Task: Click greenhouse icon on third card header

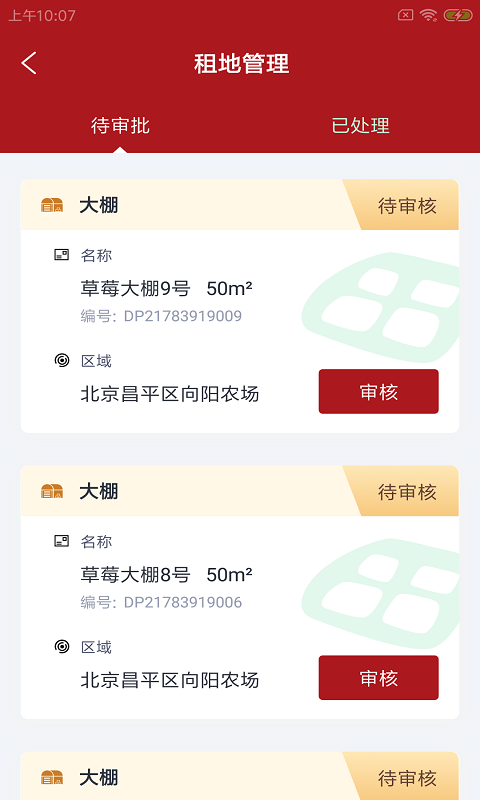Action: [52, 778]
